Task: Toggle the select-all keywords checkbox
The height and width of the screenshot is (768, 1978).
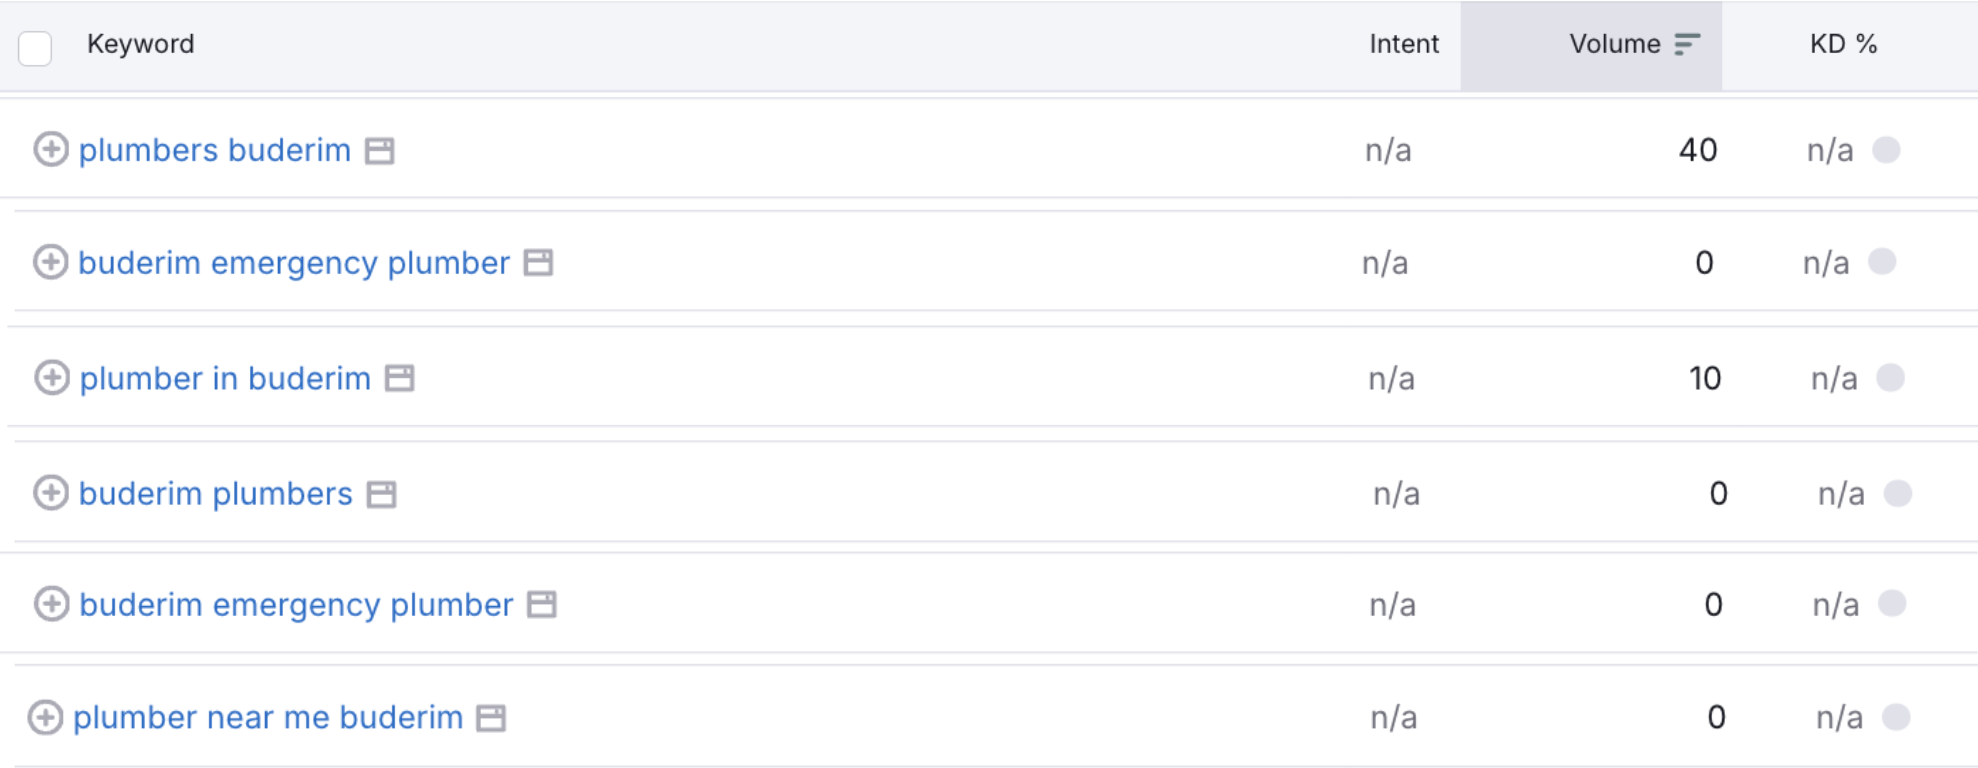Action: pos(35,47)
